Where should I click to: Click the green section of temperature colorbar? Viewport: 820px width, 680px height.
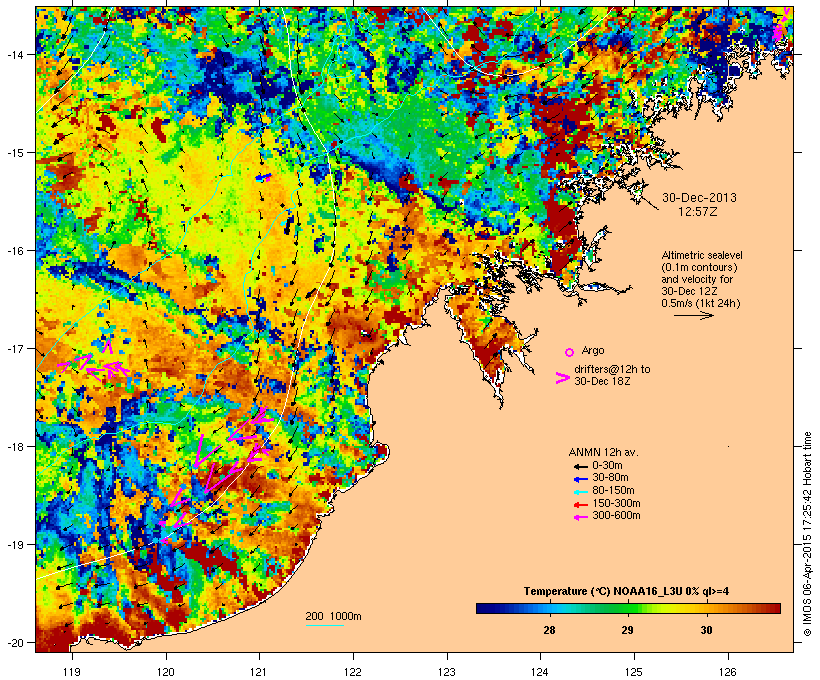(x=628, y=608)
